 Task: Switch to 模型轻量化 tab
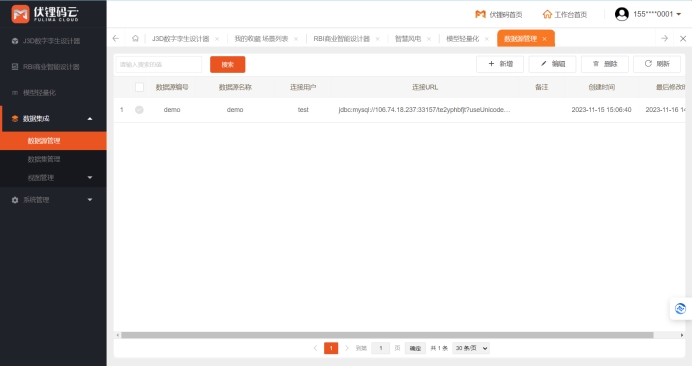point(463,39)
